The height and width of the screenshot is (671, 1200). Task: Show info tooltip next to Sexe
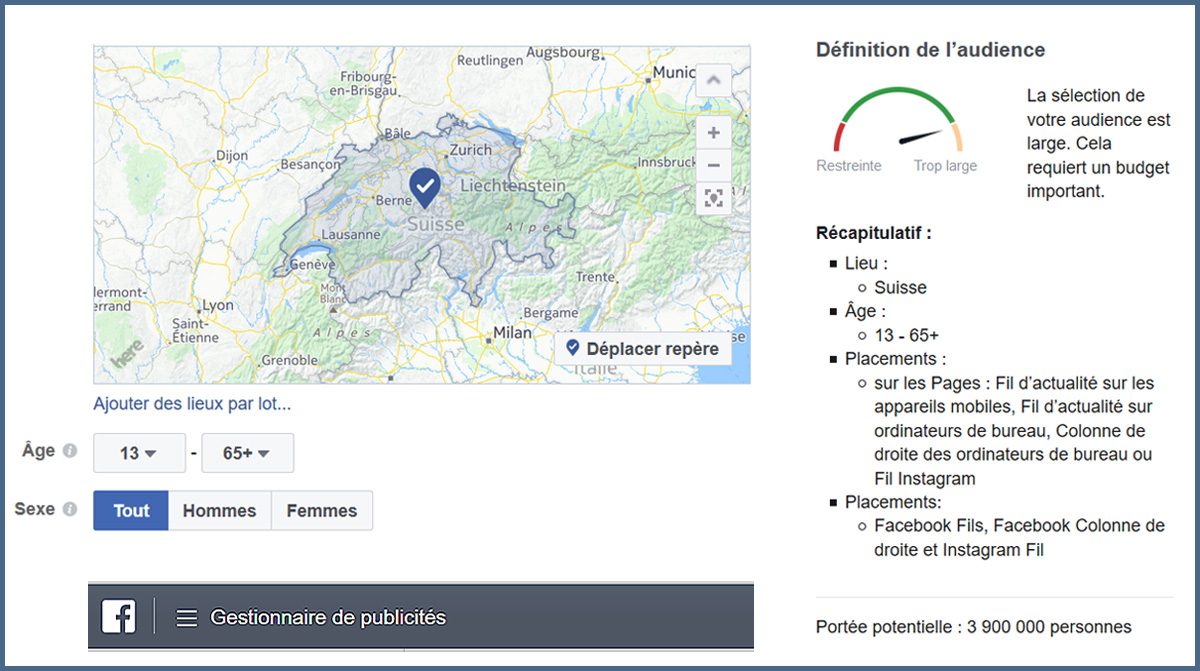tap(70, 509)
